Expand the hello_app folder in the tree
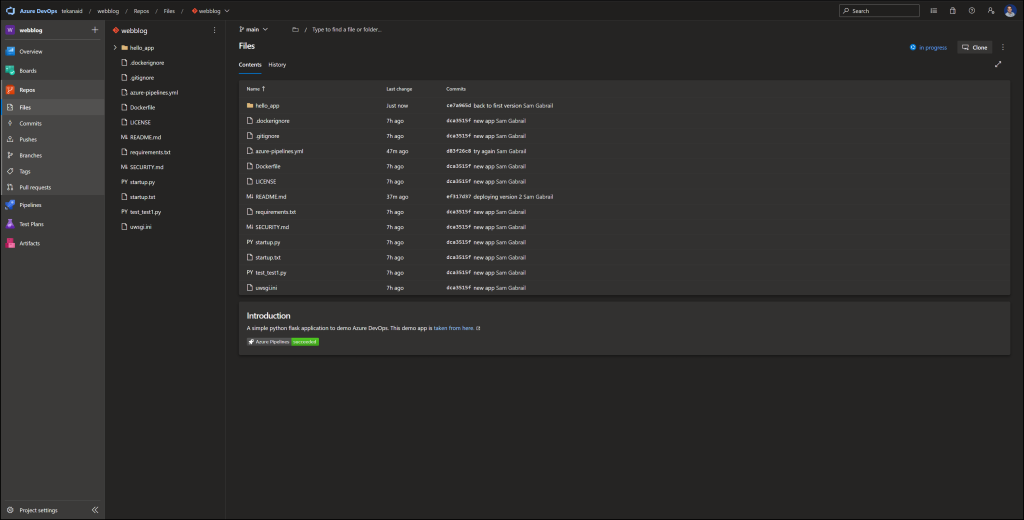 pyautogui.click(x=115, y=48)
